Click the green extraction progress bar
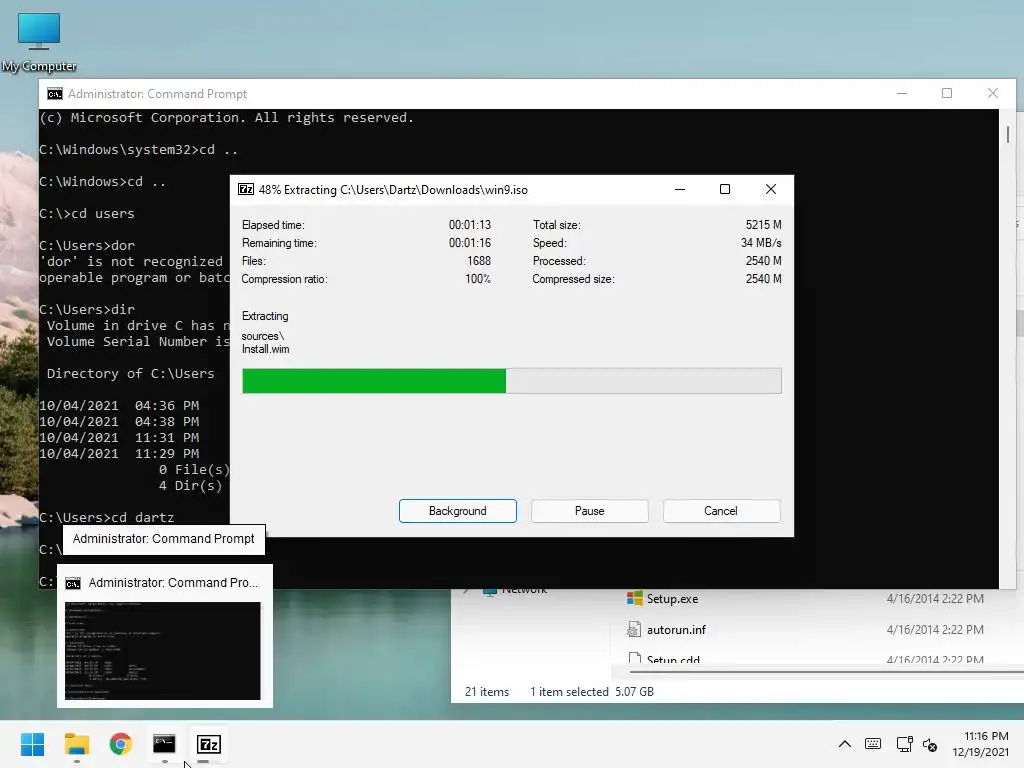This screenshot has width=1024, height=768. (511, 381)
